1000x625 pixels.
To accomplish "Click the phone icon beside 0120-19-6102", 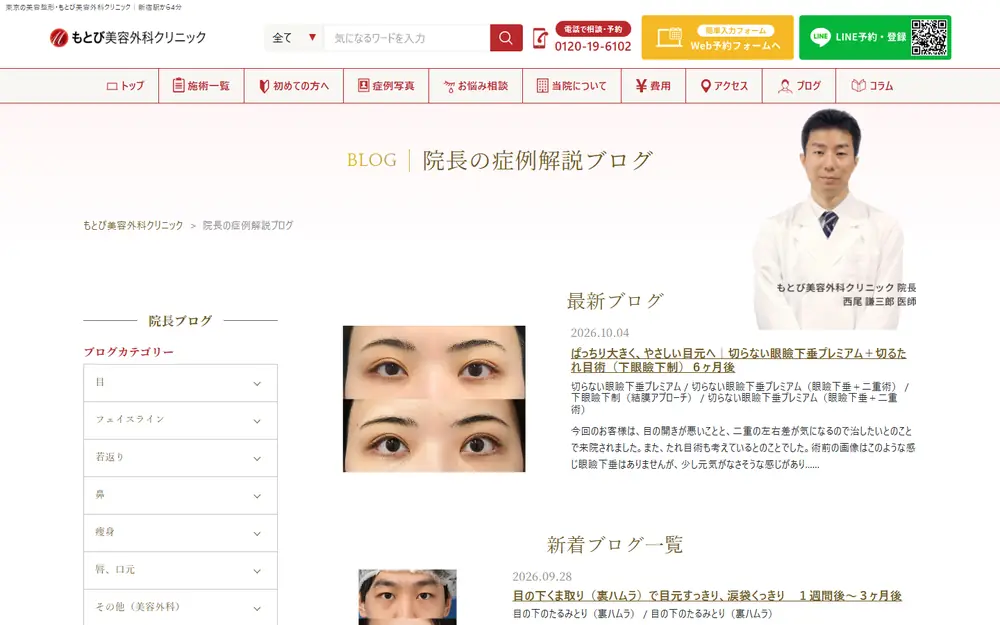I will click(540, 38).
